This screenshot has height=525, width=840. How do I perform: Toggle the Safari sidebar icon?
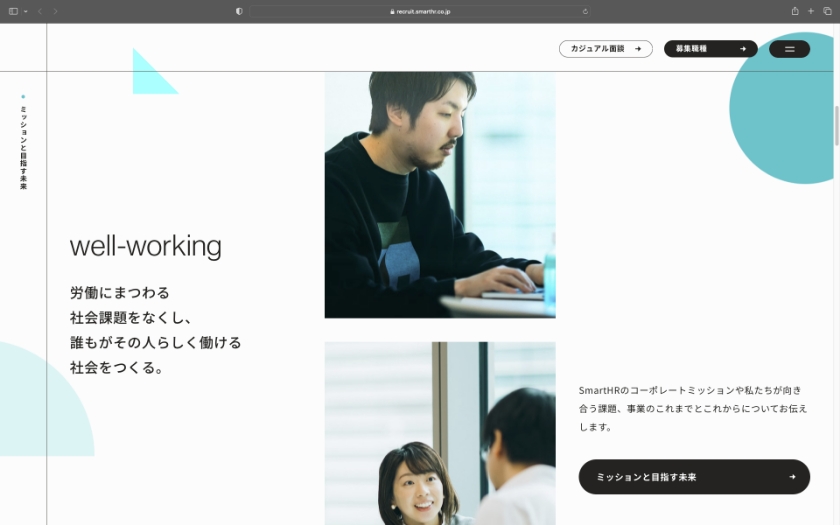[13, 11]
